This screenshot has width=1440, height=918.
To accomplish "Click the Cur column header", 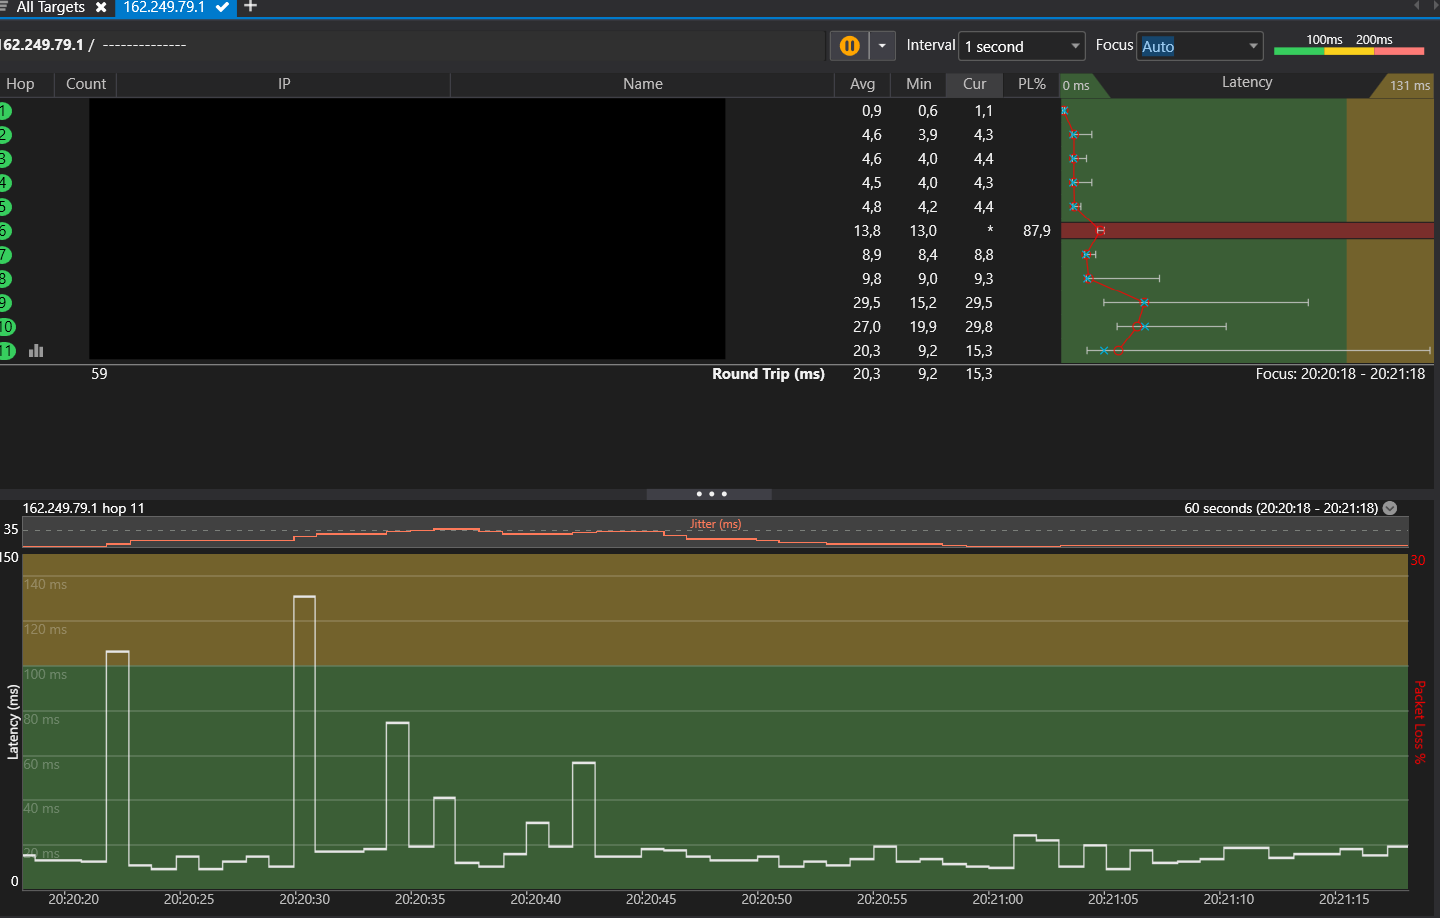I will tap(974, 84).
